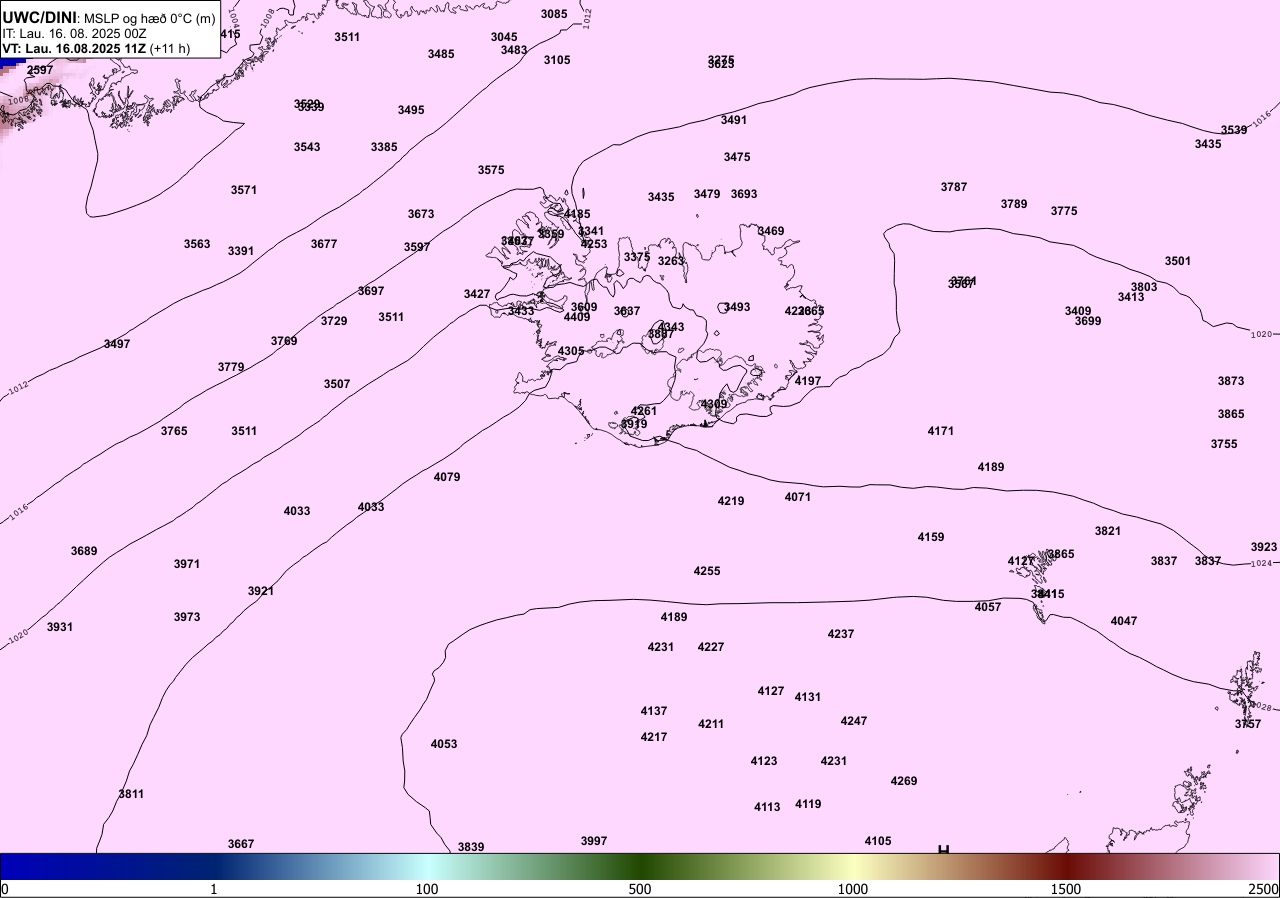Click the height value 3973
The width and height of the screenshot is (1280, 898).
187,617
